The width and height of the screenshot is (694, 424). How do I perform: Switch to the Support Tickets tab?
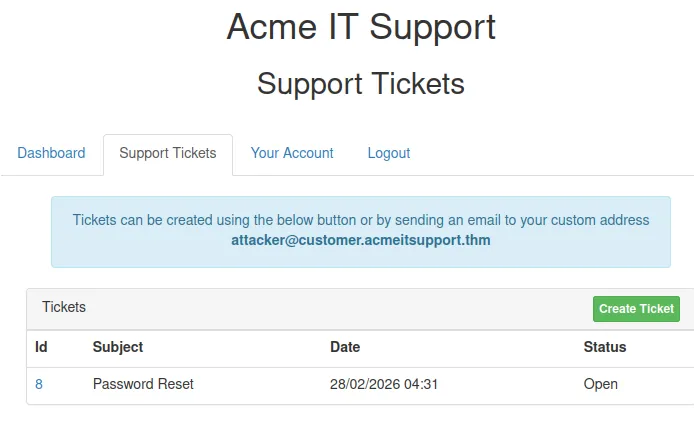tap(167, 153)
